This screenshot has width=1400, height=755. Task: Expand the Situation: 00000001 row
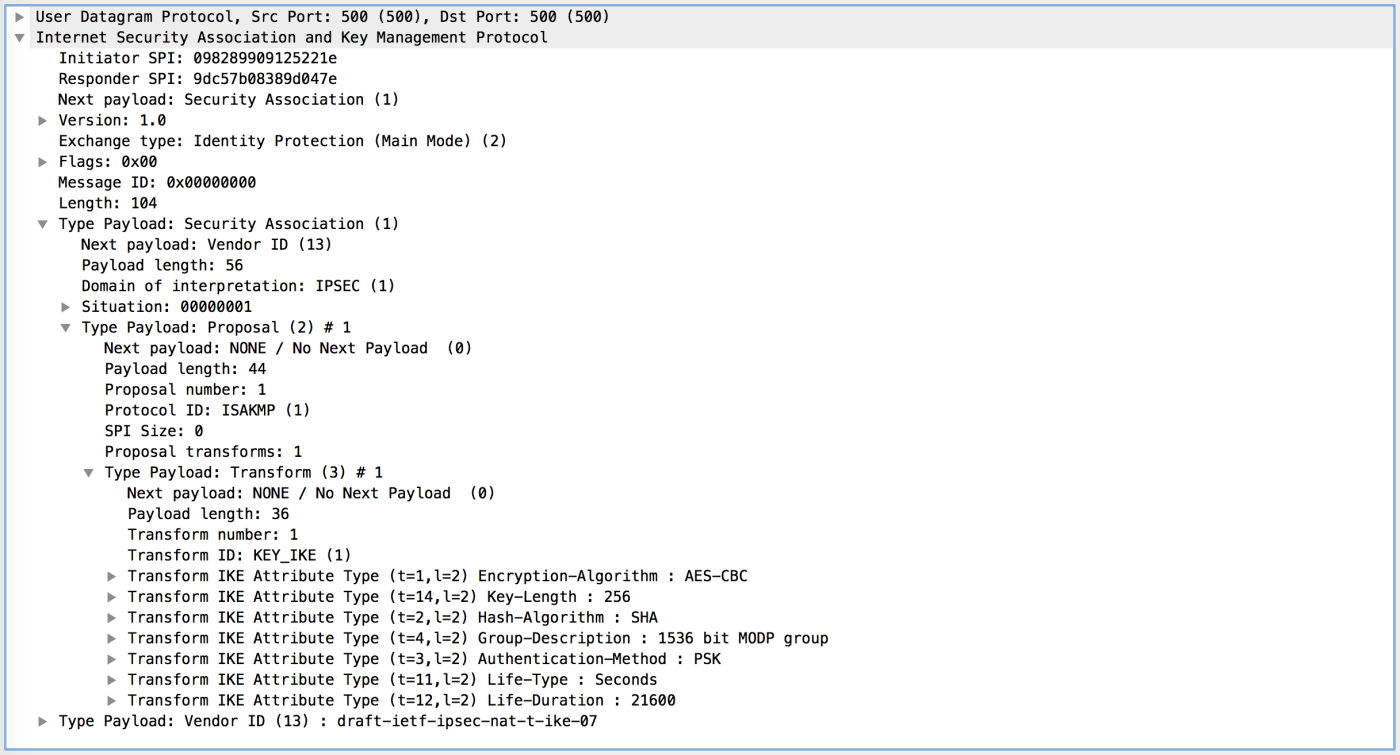tap(66, 306)
